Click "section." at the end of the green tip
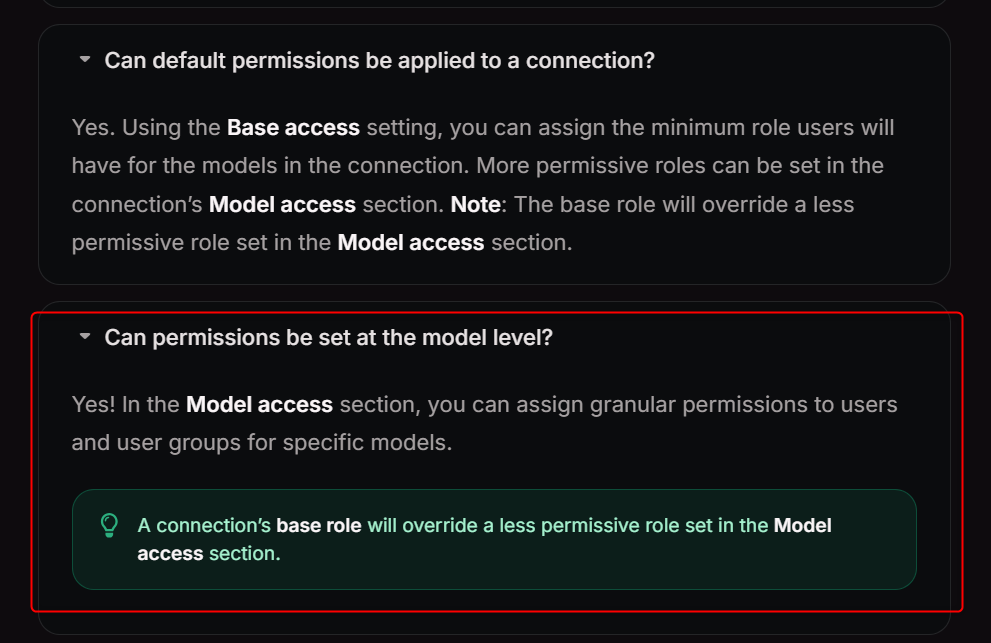 244,553
